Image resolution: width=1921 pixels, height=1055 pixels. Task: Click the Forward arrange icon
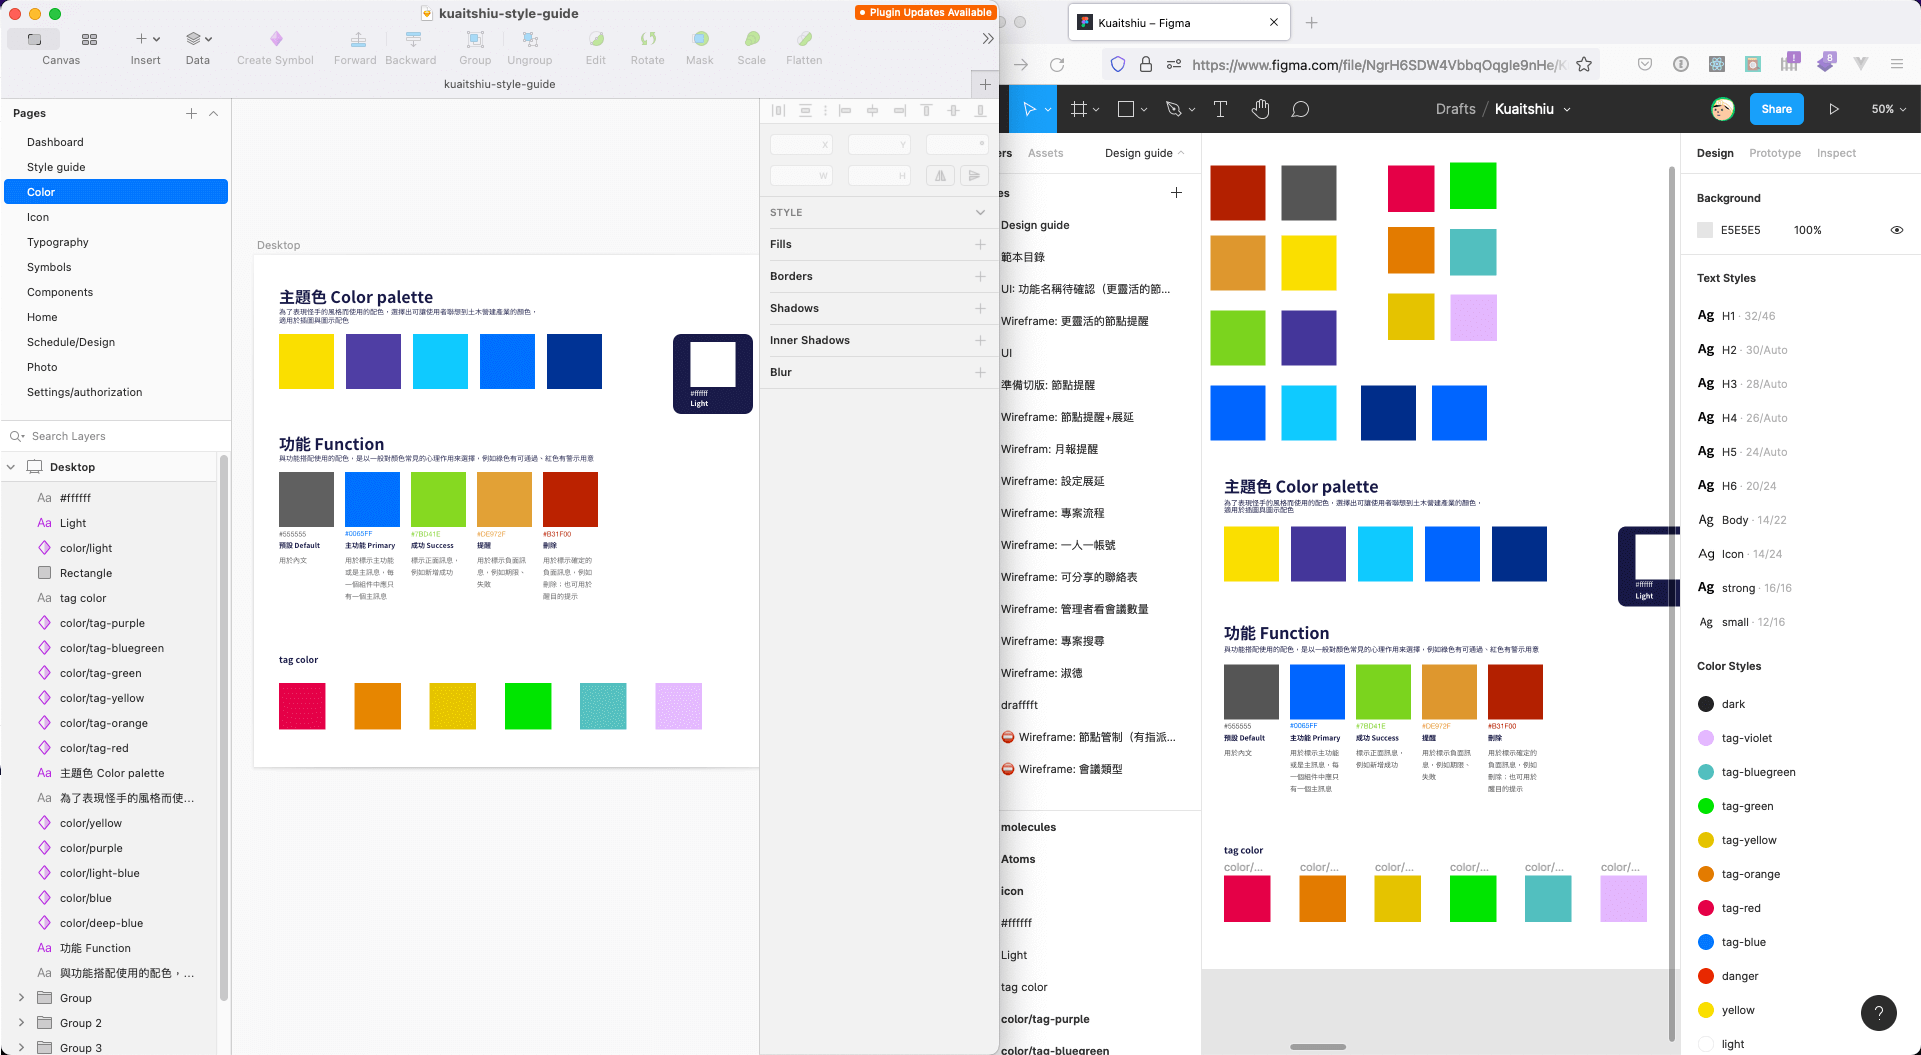tap(357, 39)
